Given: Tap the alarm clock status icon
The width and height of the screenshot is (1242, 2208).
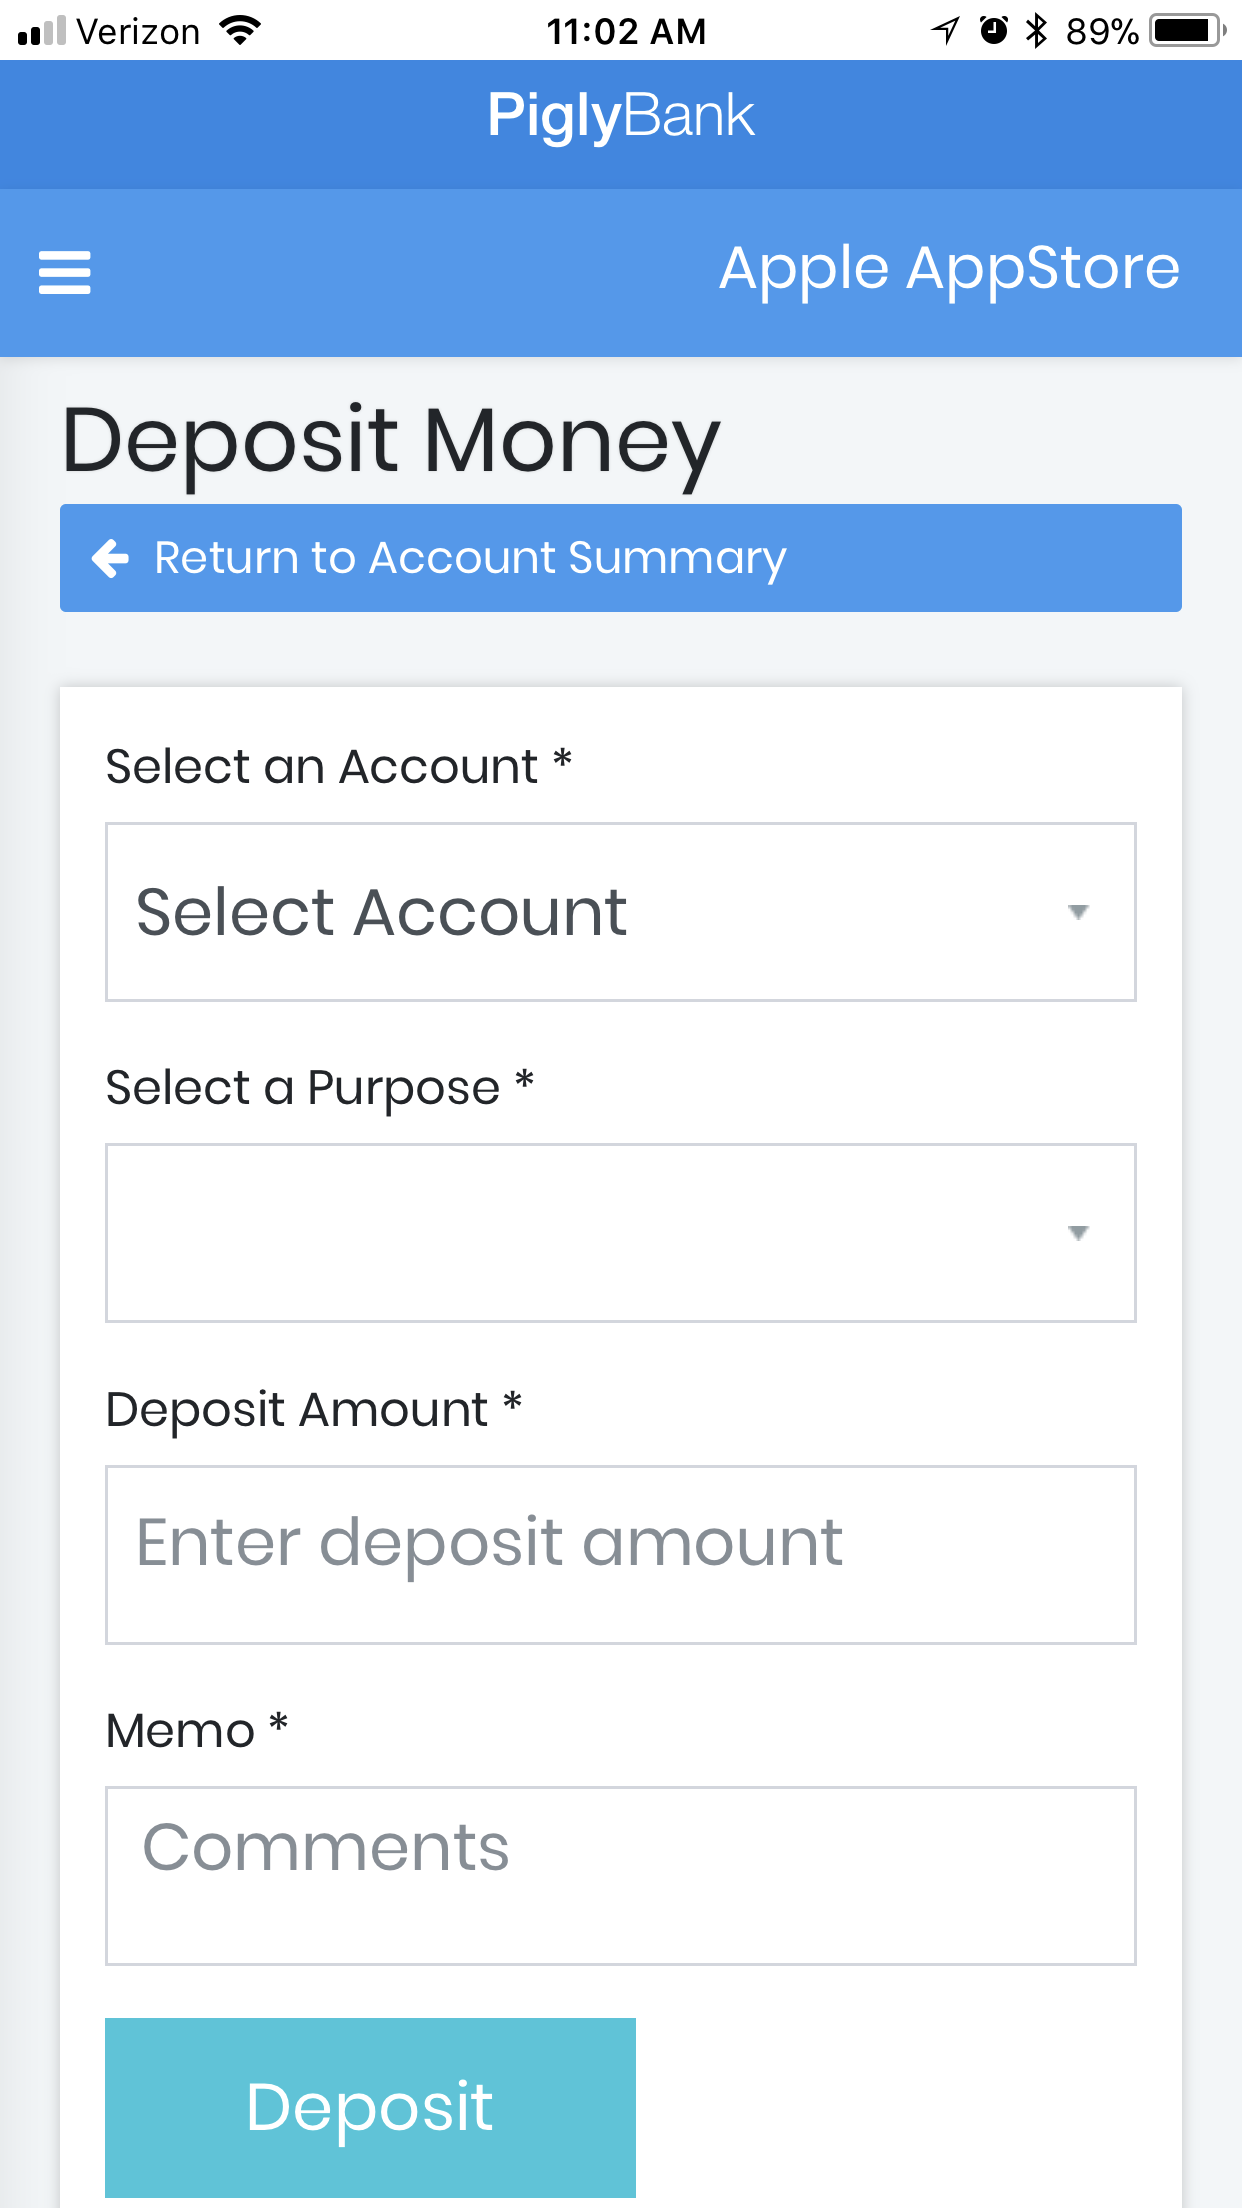Looking at the screenshot, I should pos(993,31).
